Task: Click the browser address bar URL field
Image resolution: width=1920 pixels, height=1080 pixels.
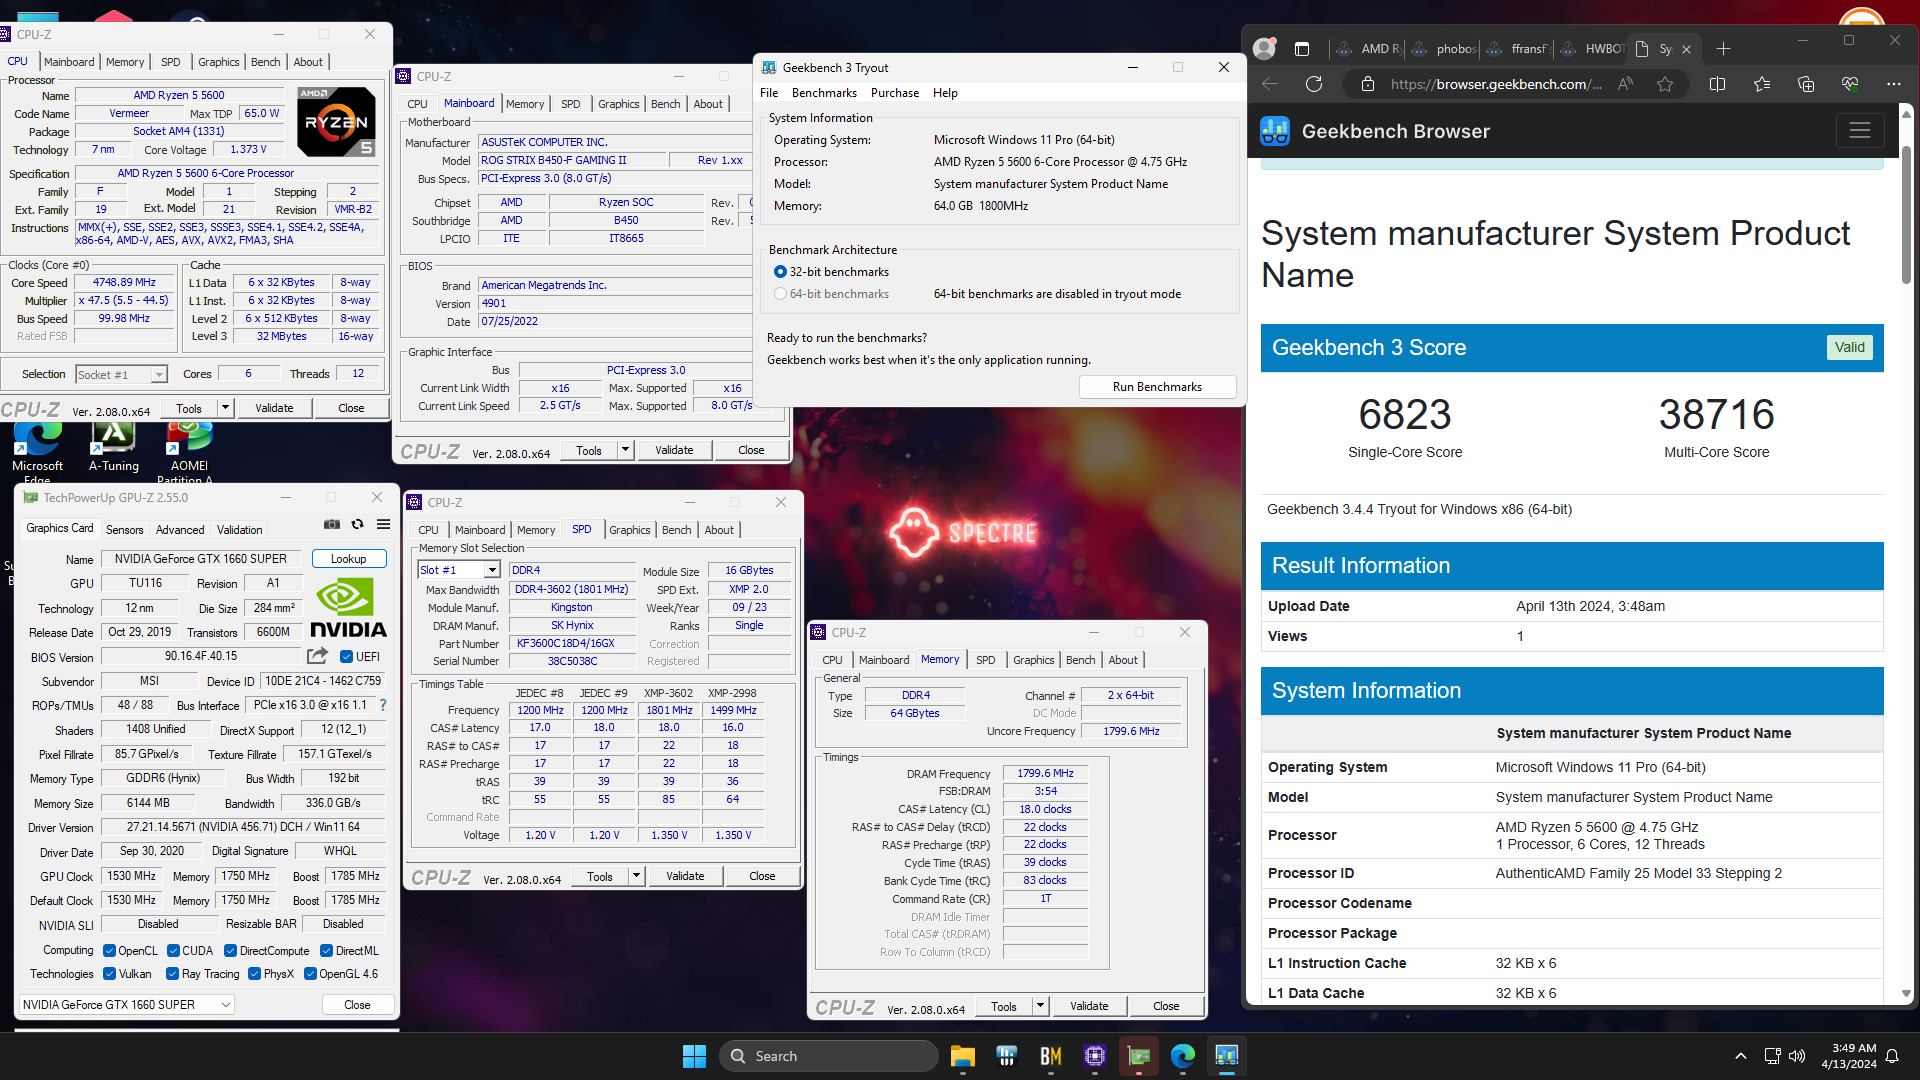Action: click(x=1496, y=84)
